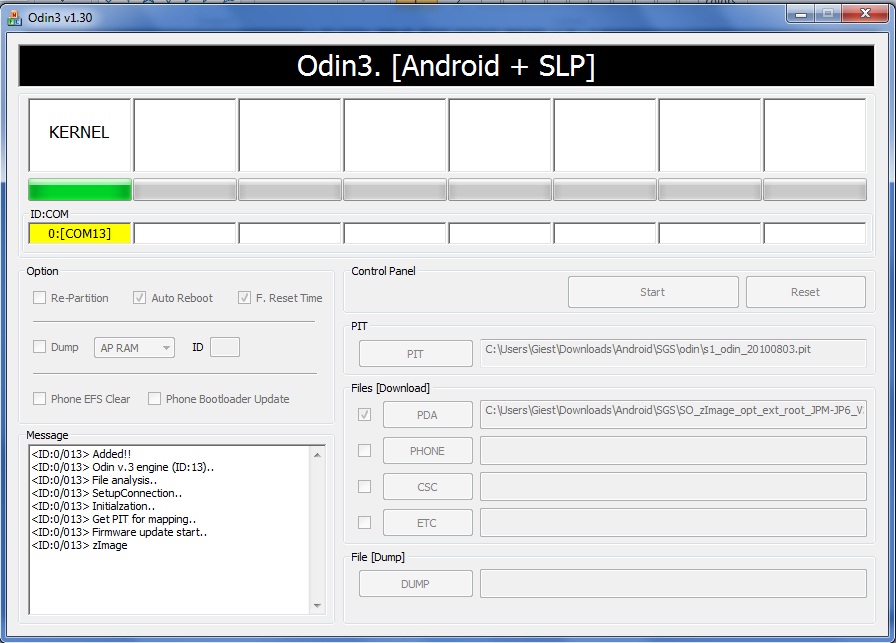Click the Odin3 app icon in title bar
Viewport: 896px width, 643px height.
pyautogui.click(x=14, y=18)
